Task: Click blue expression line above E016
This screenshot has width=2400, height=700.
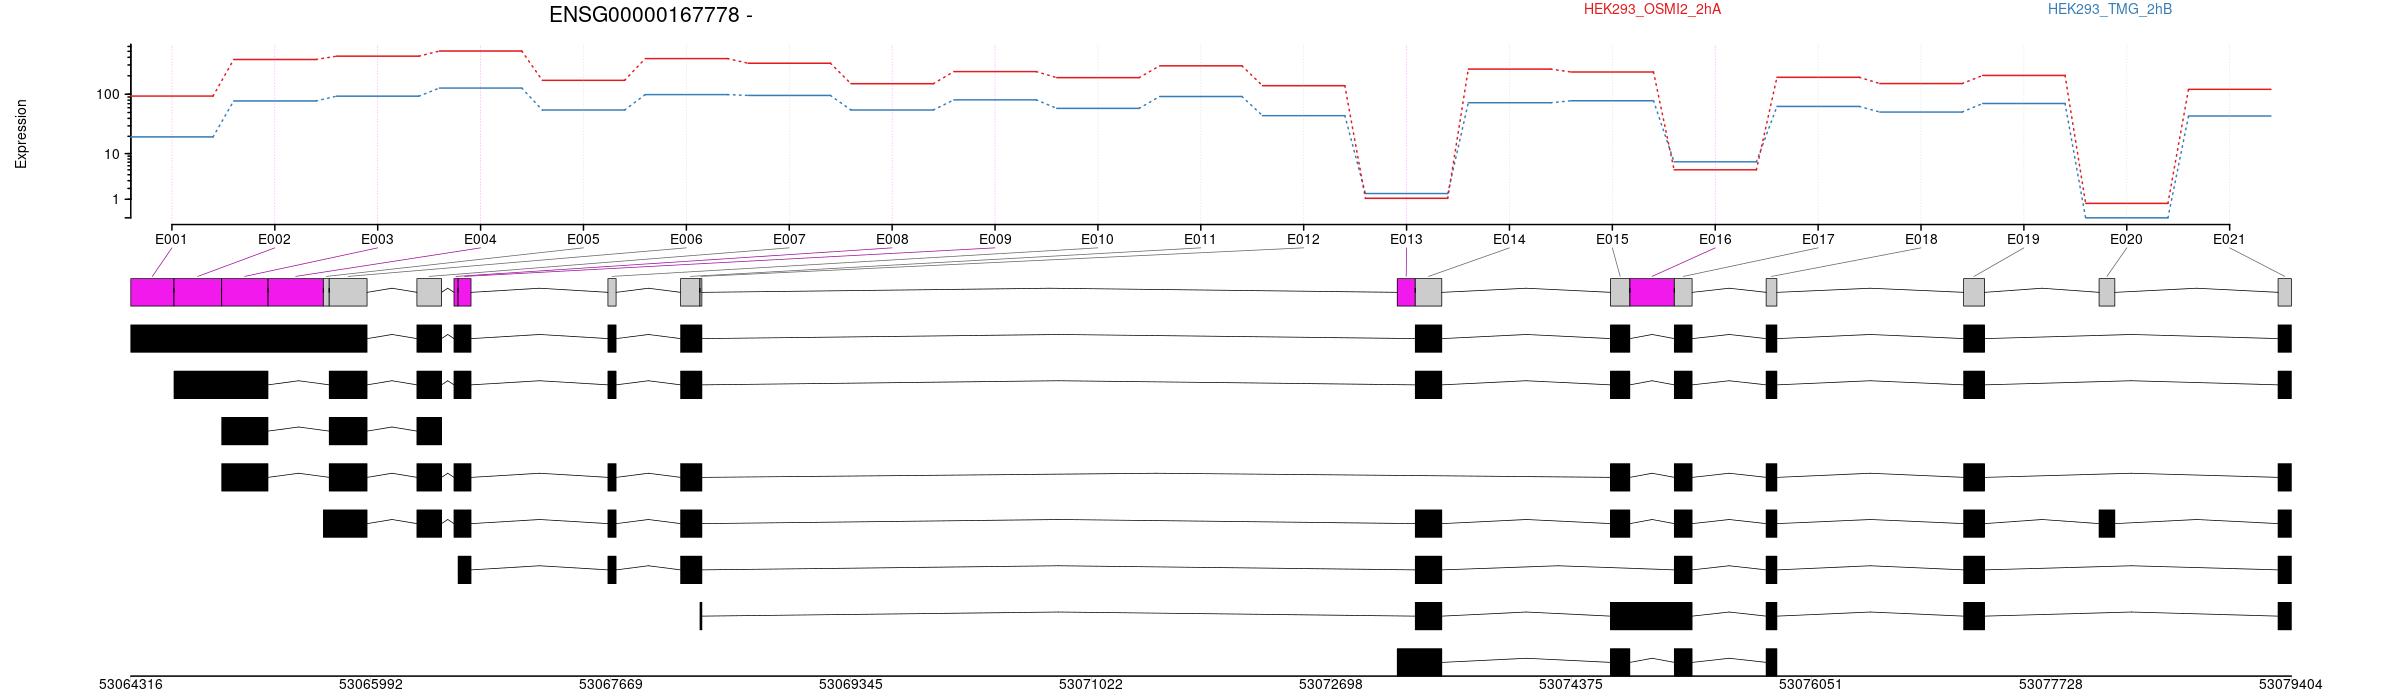Action: pos(1715,162)
